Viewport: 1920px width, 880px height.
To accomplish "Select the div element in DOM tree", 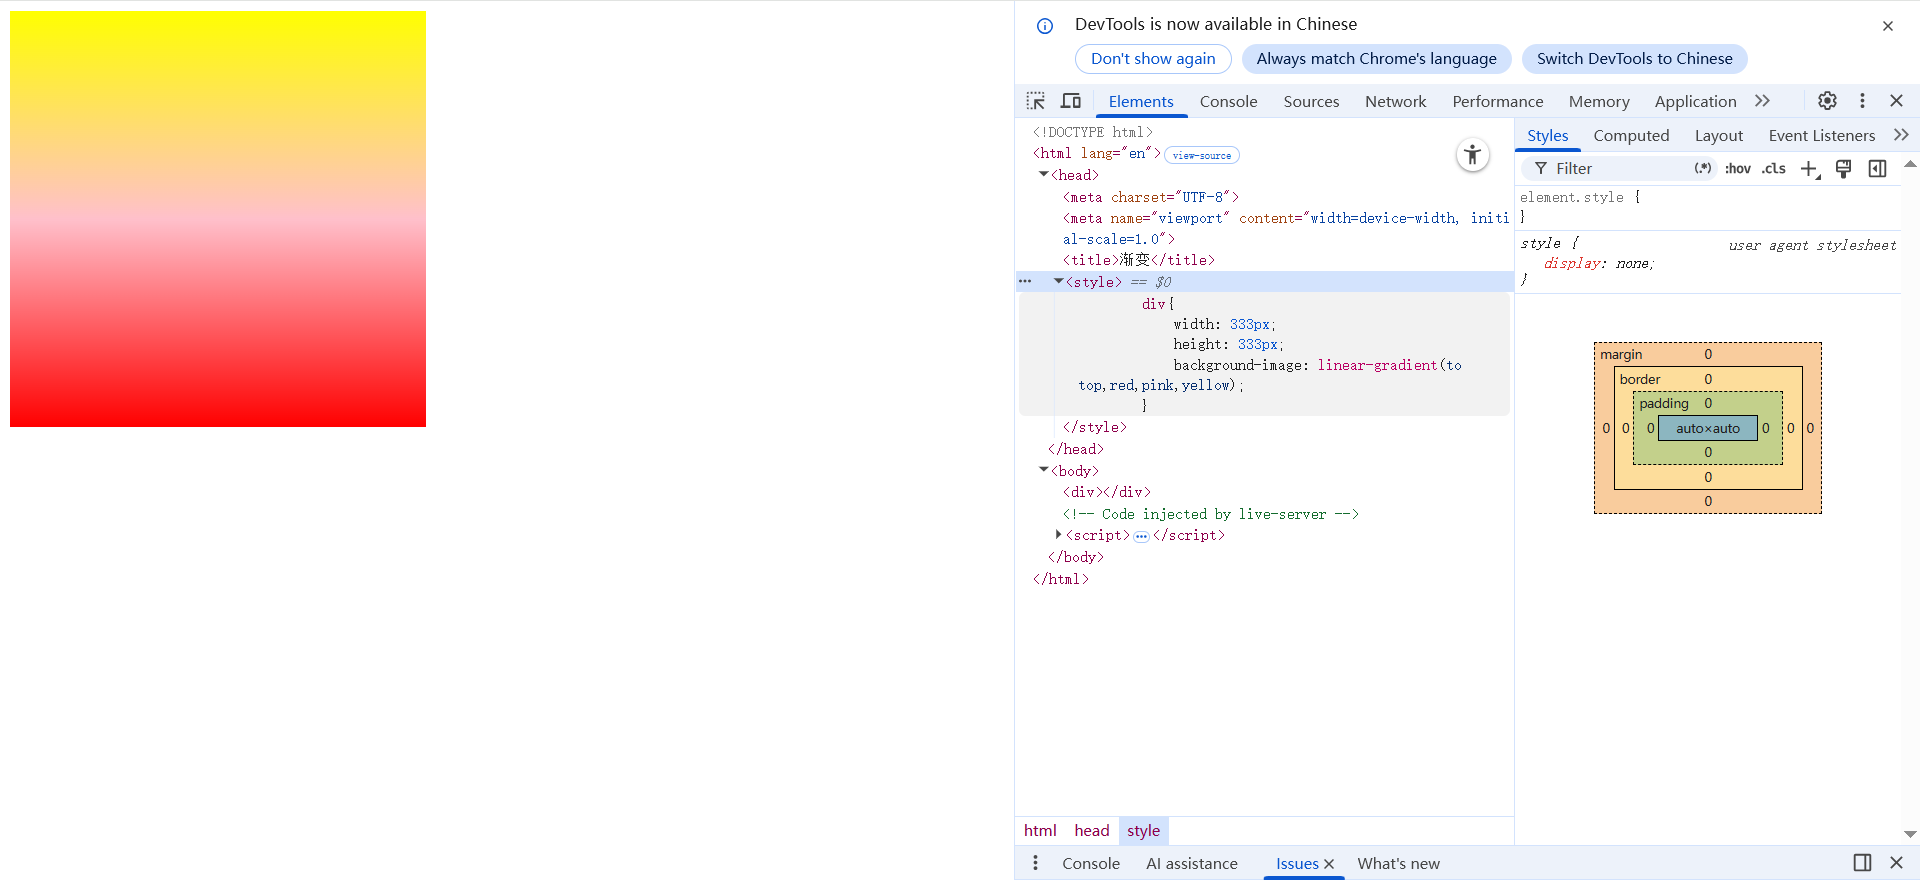I will 1106,492.
